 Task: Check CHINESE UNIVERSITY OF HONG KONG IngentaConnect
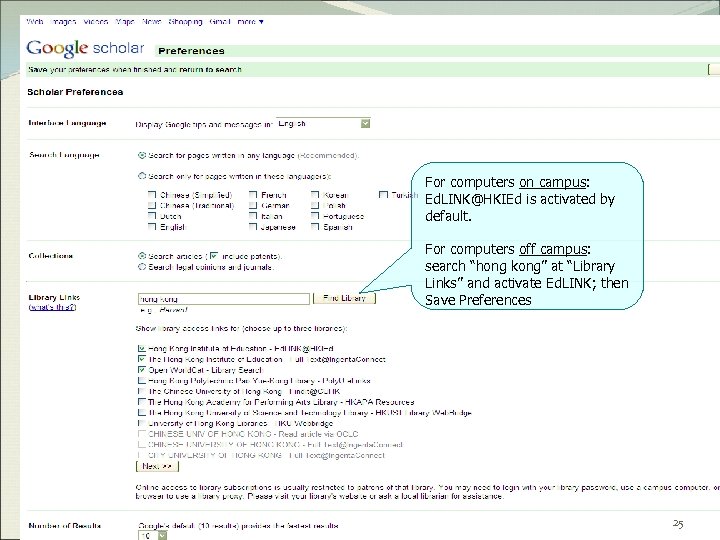(142, 444)
